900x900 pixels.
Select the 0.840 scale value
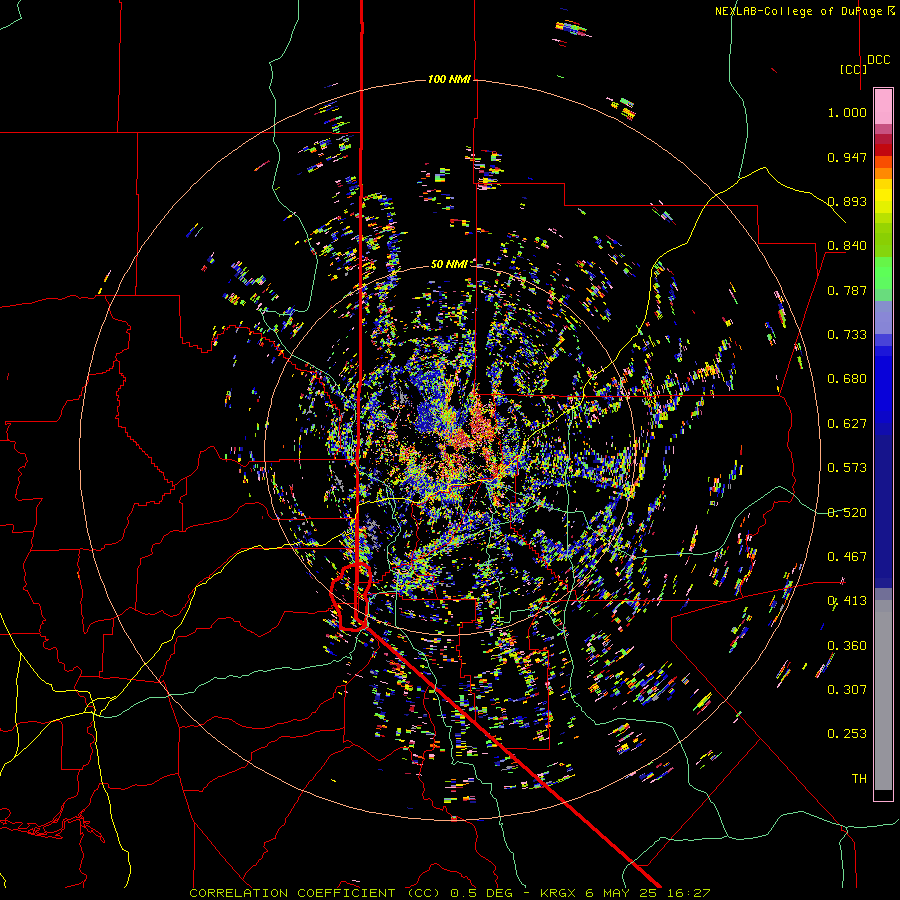847,246
